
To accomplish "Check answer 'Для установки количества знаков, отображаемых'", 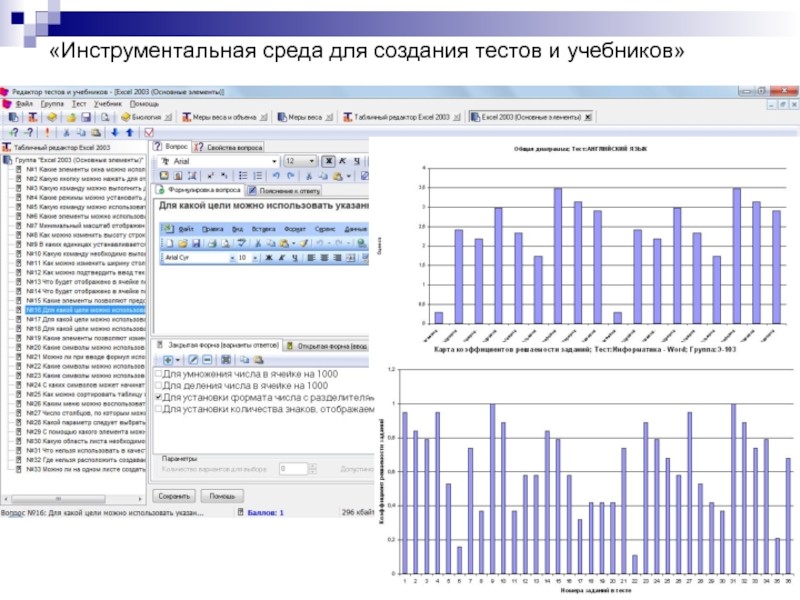I will (159, 409).
